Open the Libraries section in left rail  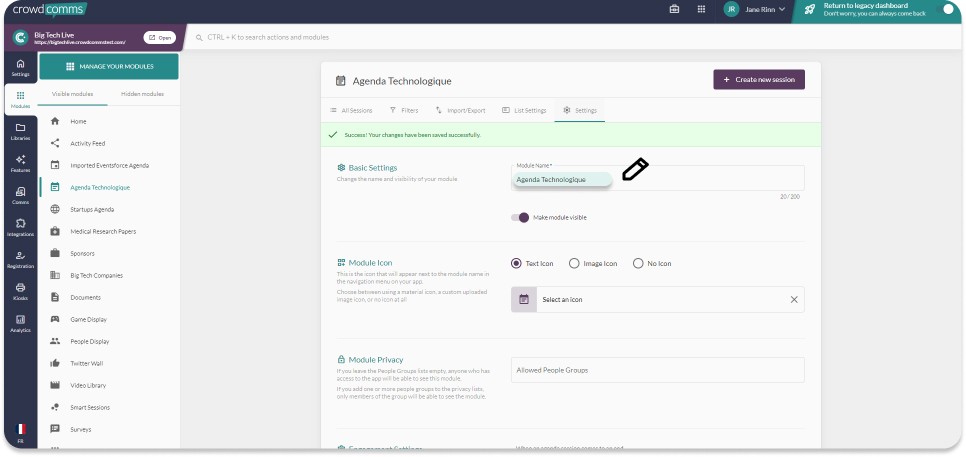20,131
